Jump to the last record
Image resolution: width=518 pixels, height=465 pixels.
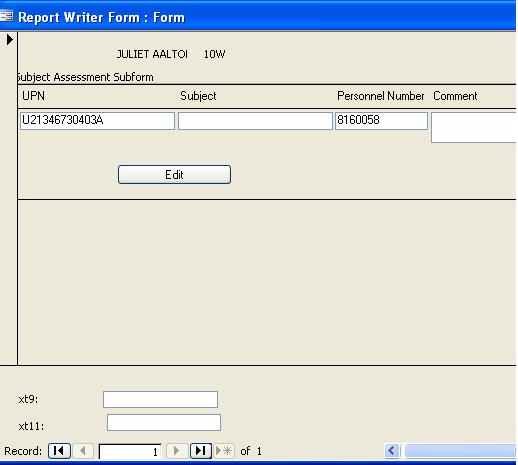click(201, 451)
